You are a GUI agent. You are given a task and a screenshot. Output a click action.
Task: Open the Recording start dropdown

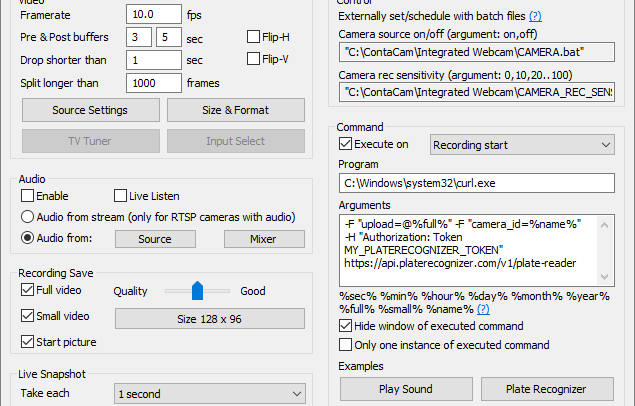522,145
